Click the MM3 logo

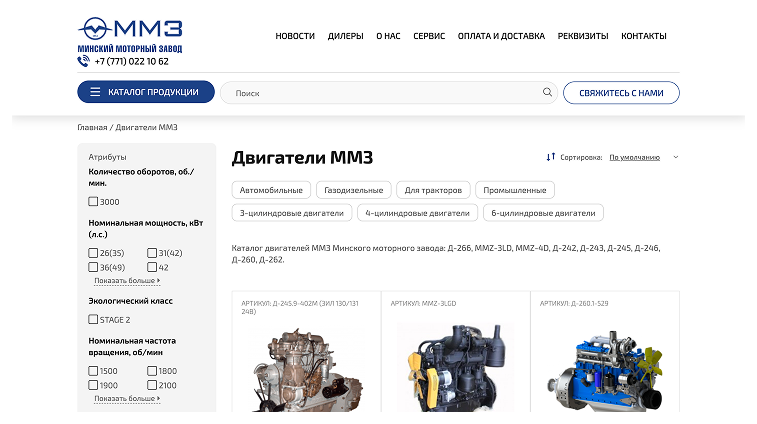click(x=130, y=35)
